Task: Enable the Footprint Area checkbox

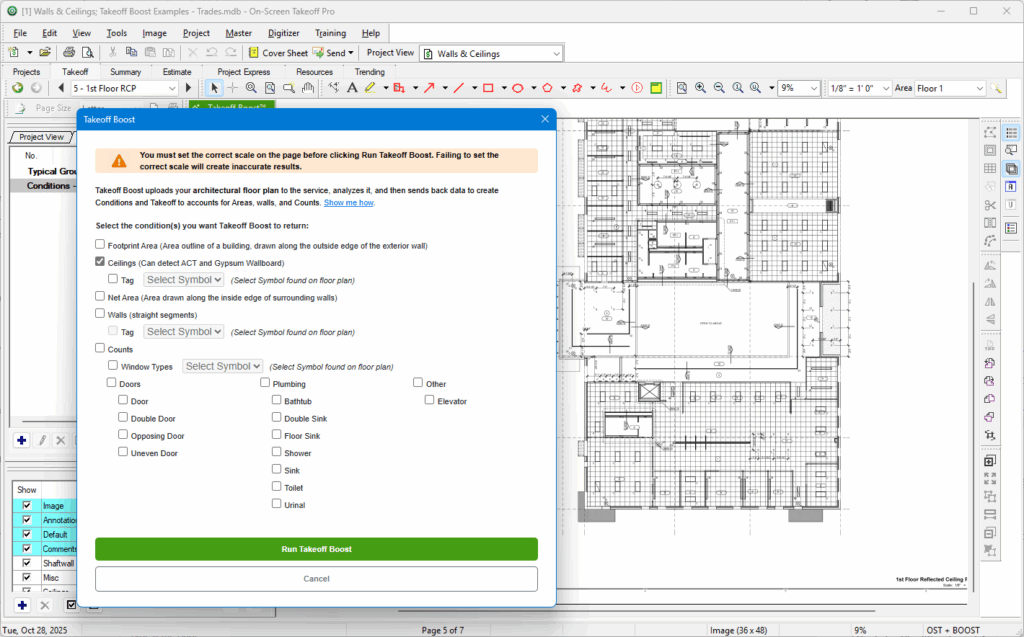Action: click(100, 244)
